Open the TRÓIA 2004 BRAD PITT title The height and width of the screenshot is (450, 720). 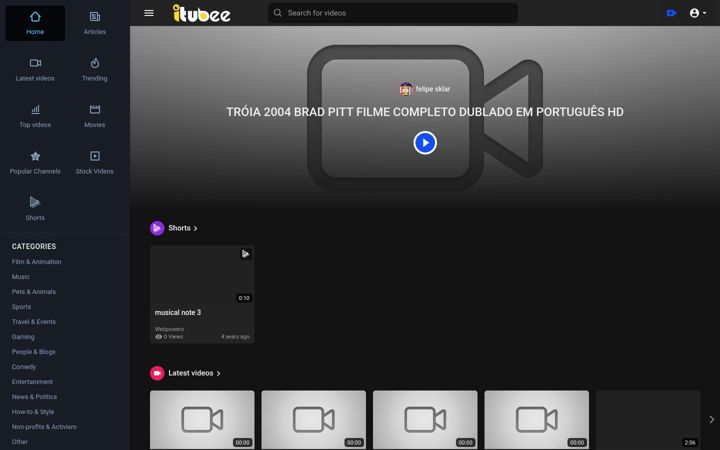click(x=425, y=112)
